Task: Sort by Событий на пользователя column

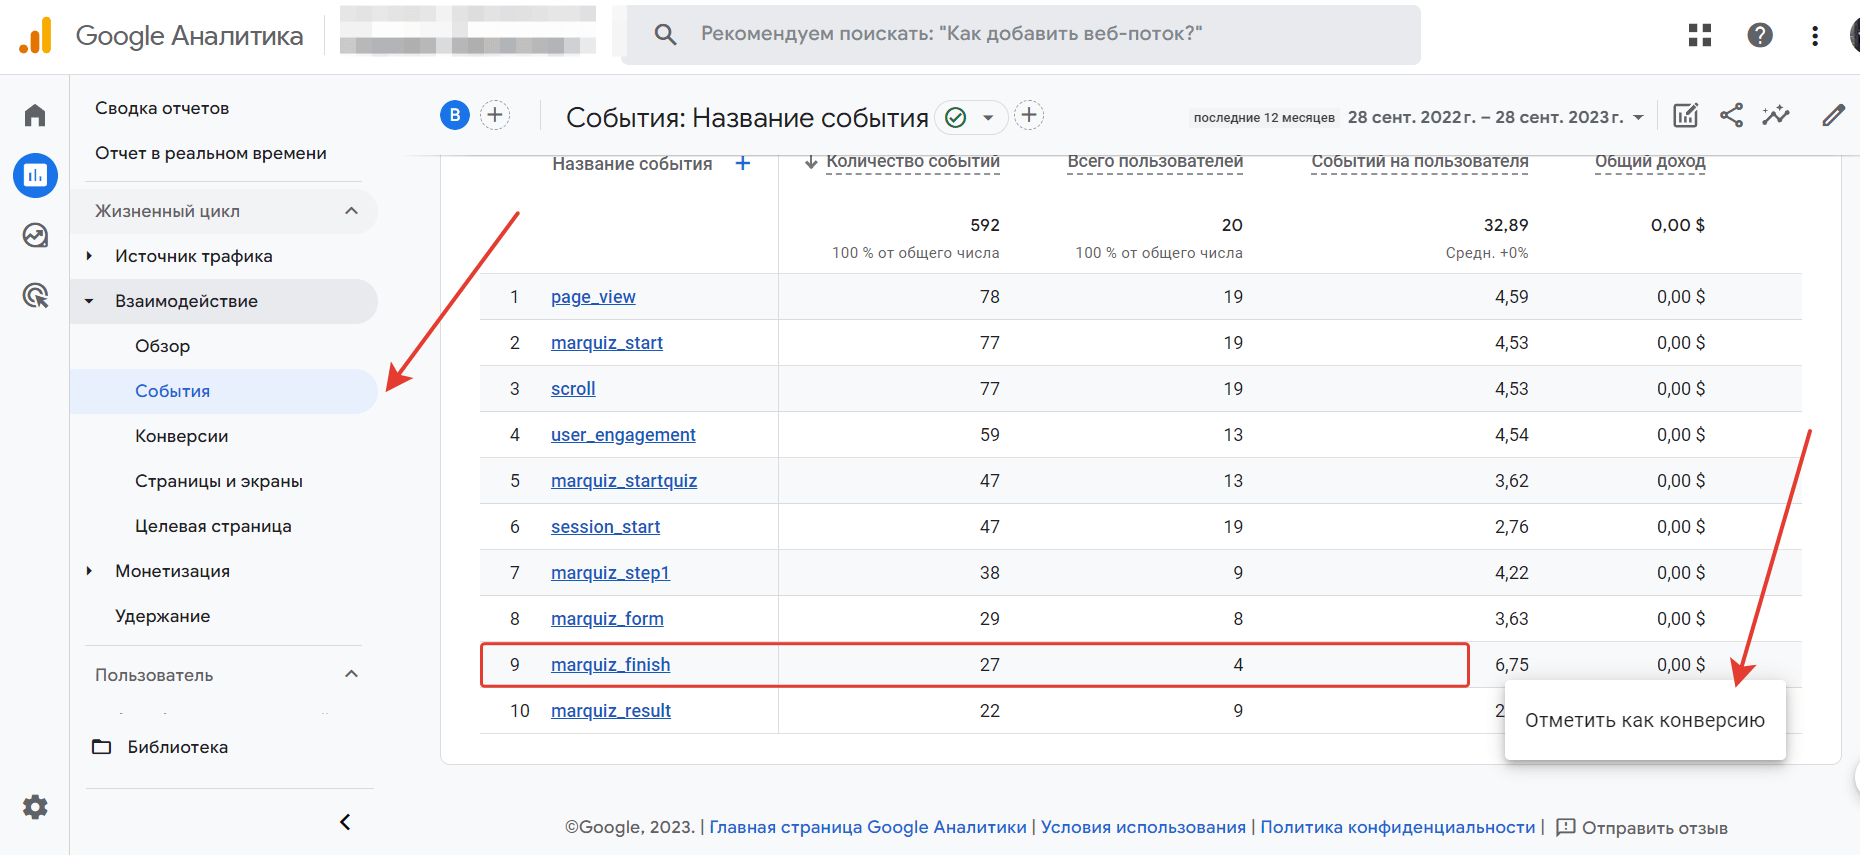Action: click(1420, 162)
